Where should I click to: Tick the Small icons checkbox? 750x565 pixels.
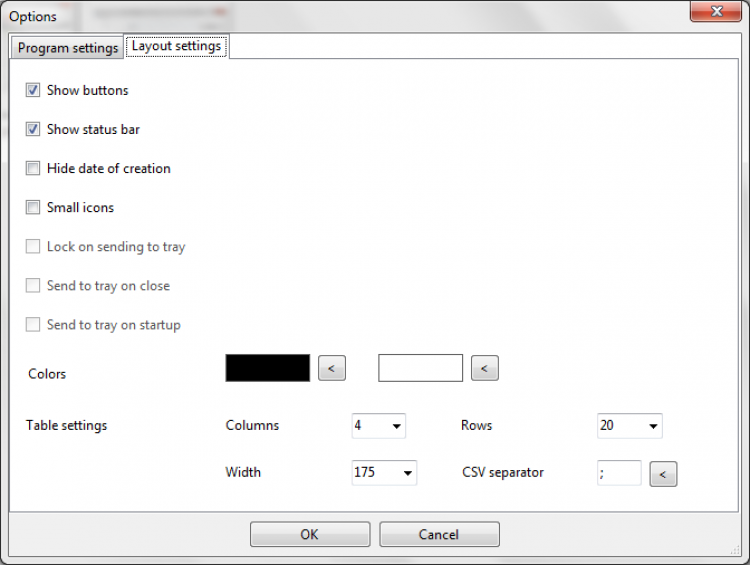pyautogui.click(x=33, y=207)
